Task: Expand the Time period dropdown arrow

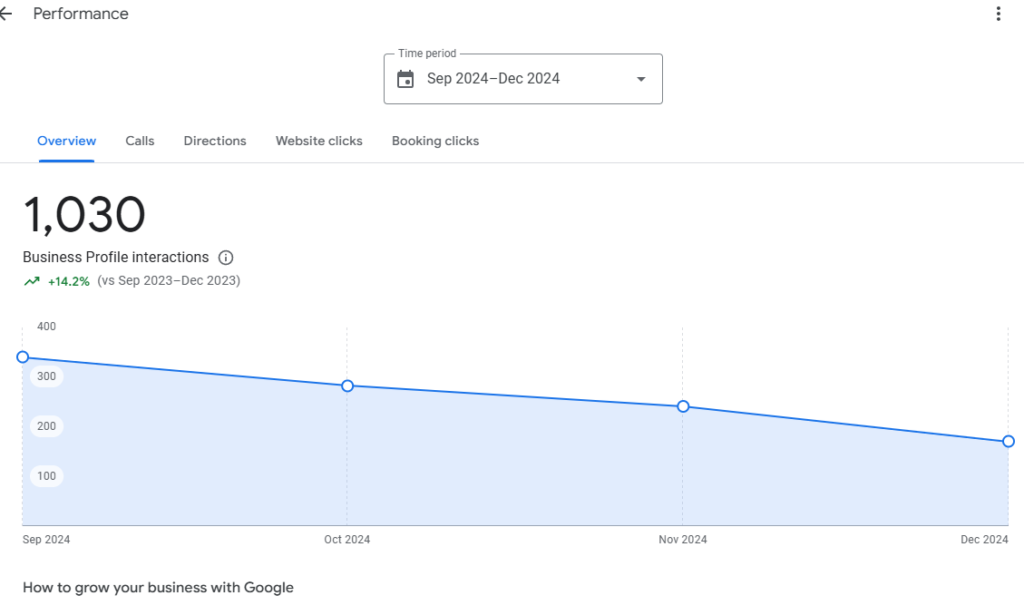Action: click(641, 79)
